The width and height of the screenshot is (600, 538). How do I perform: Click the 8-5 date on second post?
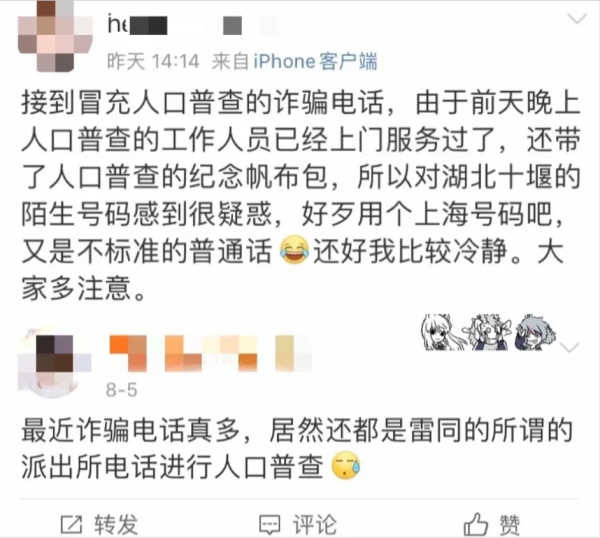coord(121,390)
